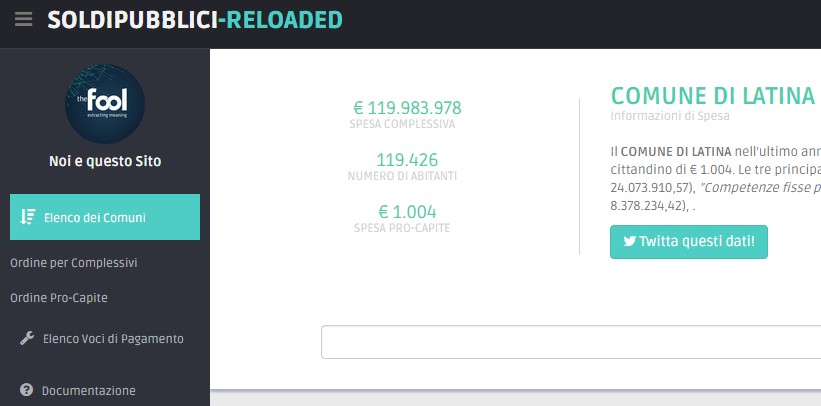Click the sort icon beside Elenco dei Comuni
Screen dimensions: 821x406
coord(28,217)
